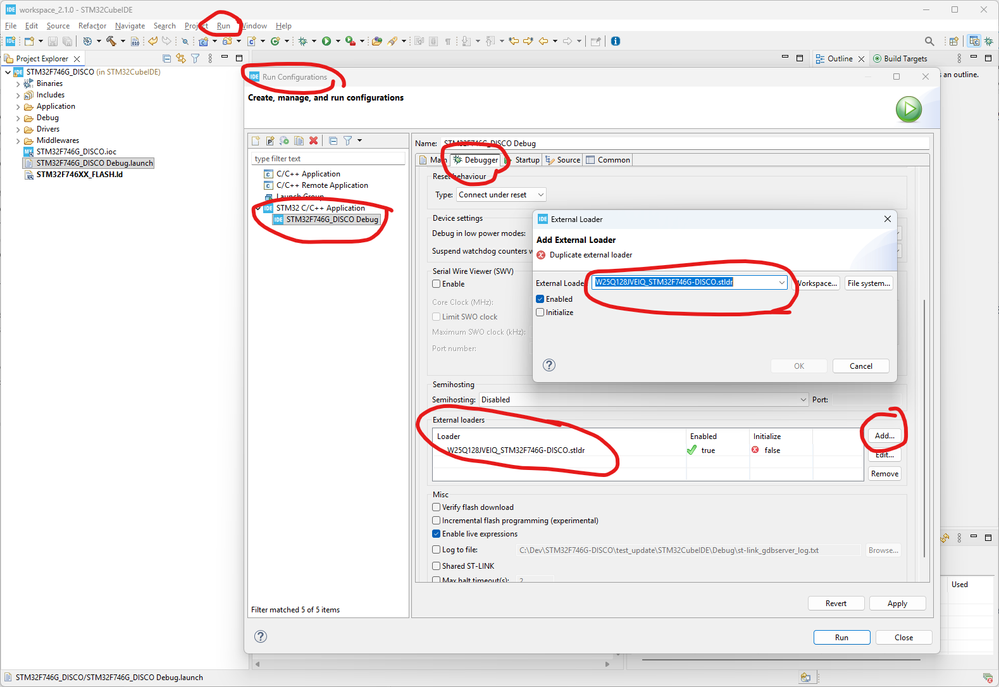The height and width of the screenshot is (687, 999).
Task: Expand the Binaries tree node
Action: click(18, 83)
